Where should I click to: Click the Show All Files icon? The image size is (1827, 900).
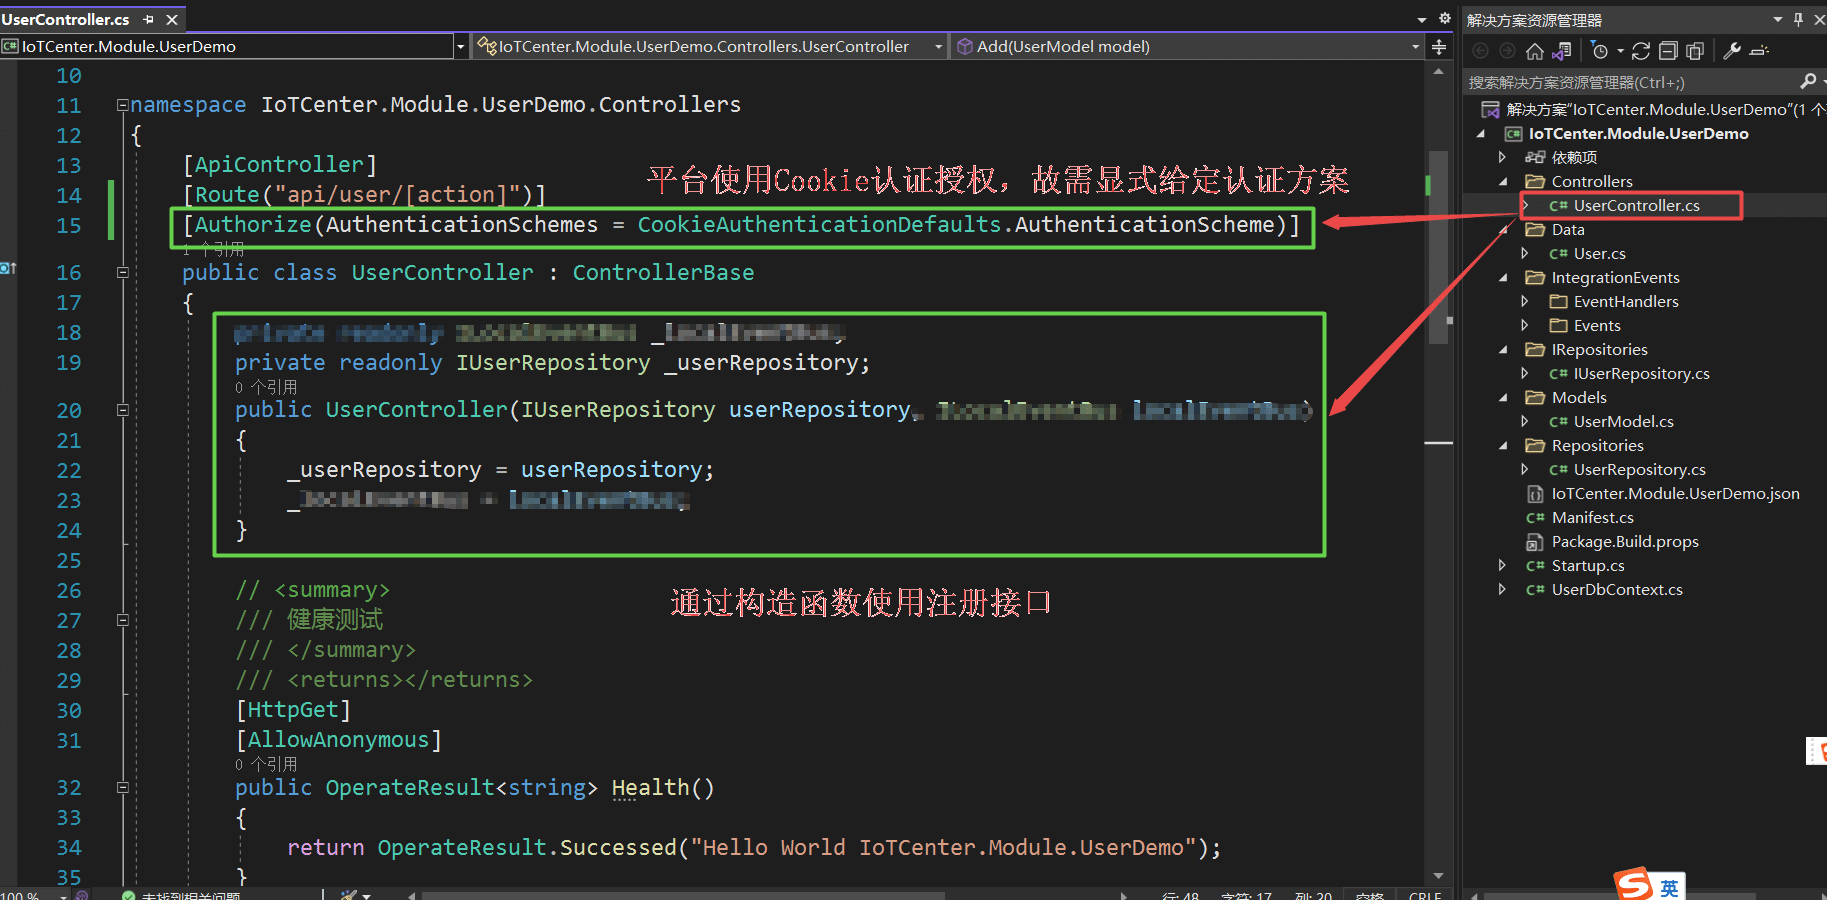coord(1695,51)
